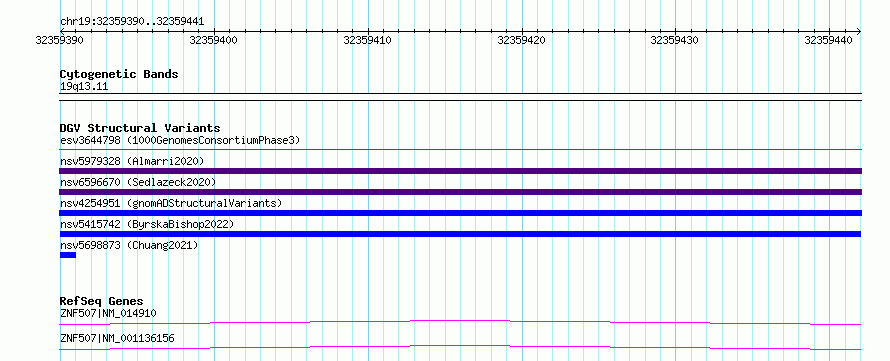Click the 19q13.11 band label
890x361 pixels.
tap(84, 87)
